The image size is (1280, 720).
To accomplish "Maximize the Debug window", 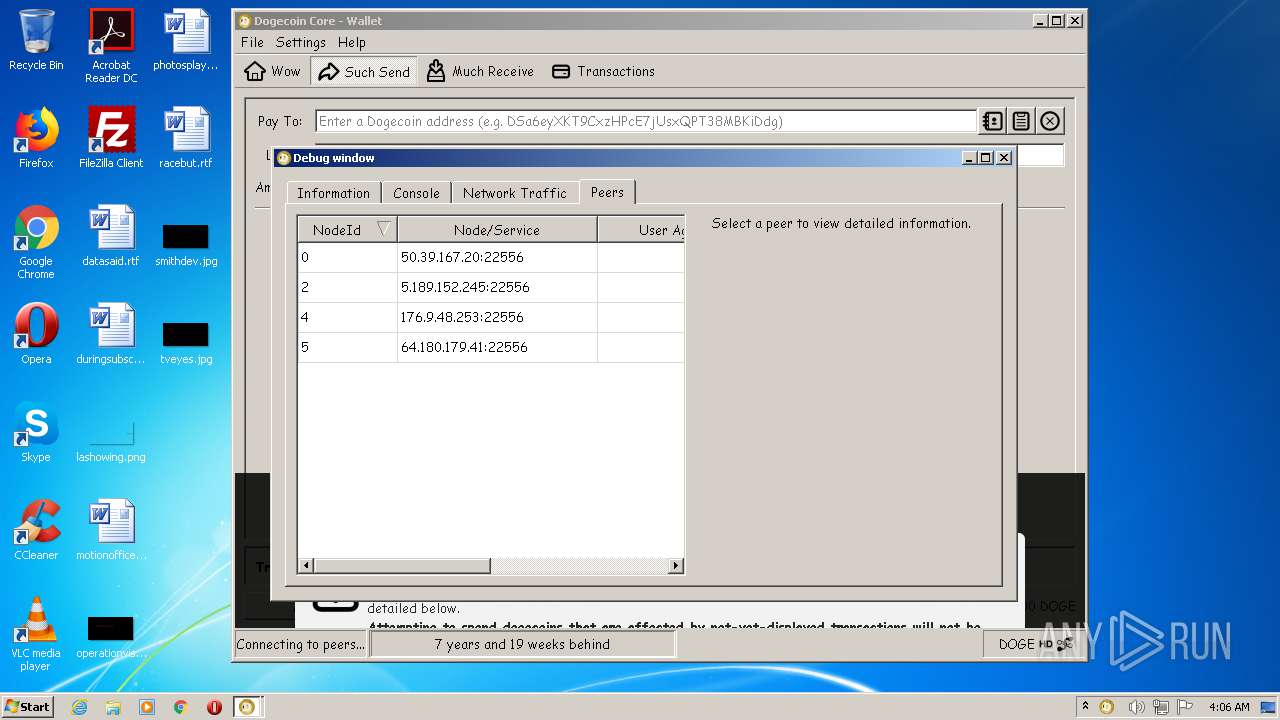I will pyautogui.click(x=985, y=158).
